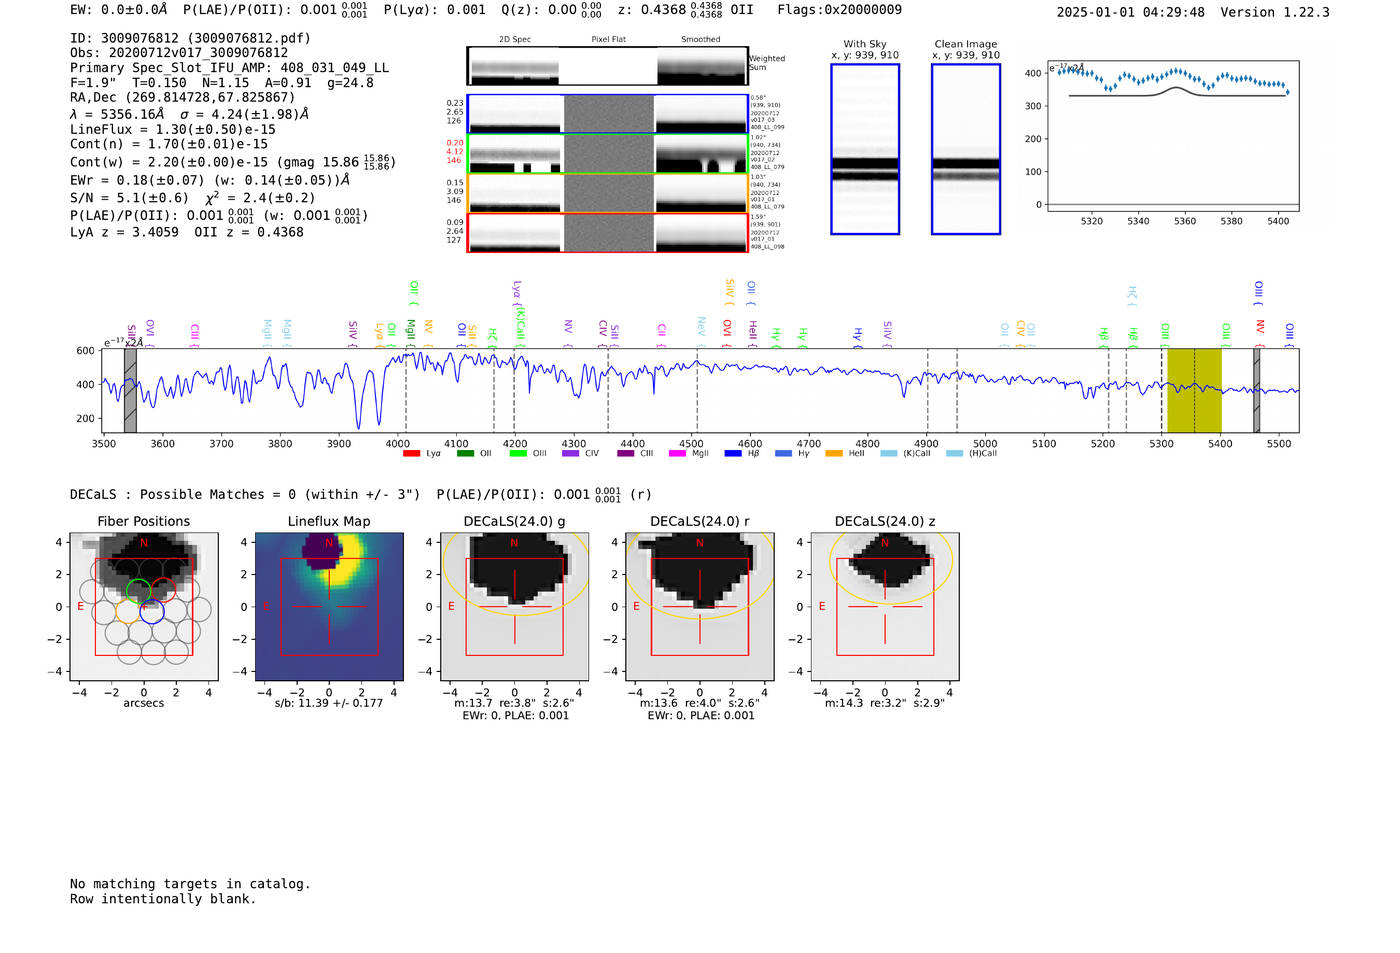Image resolution: width=1400 pixels, height=953 pixels.
Task: Open the Fiber Positions panel
Action: click(x=144, y=606)
